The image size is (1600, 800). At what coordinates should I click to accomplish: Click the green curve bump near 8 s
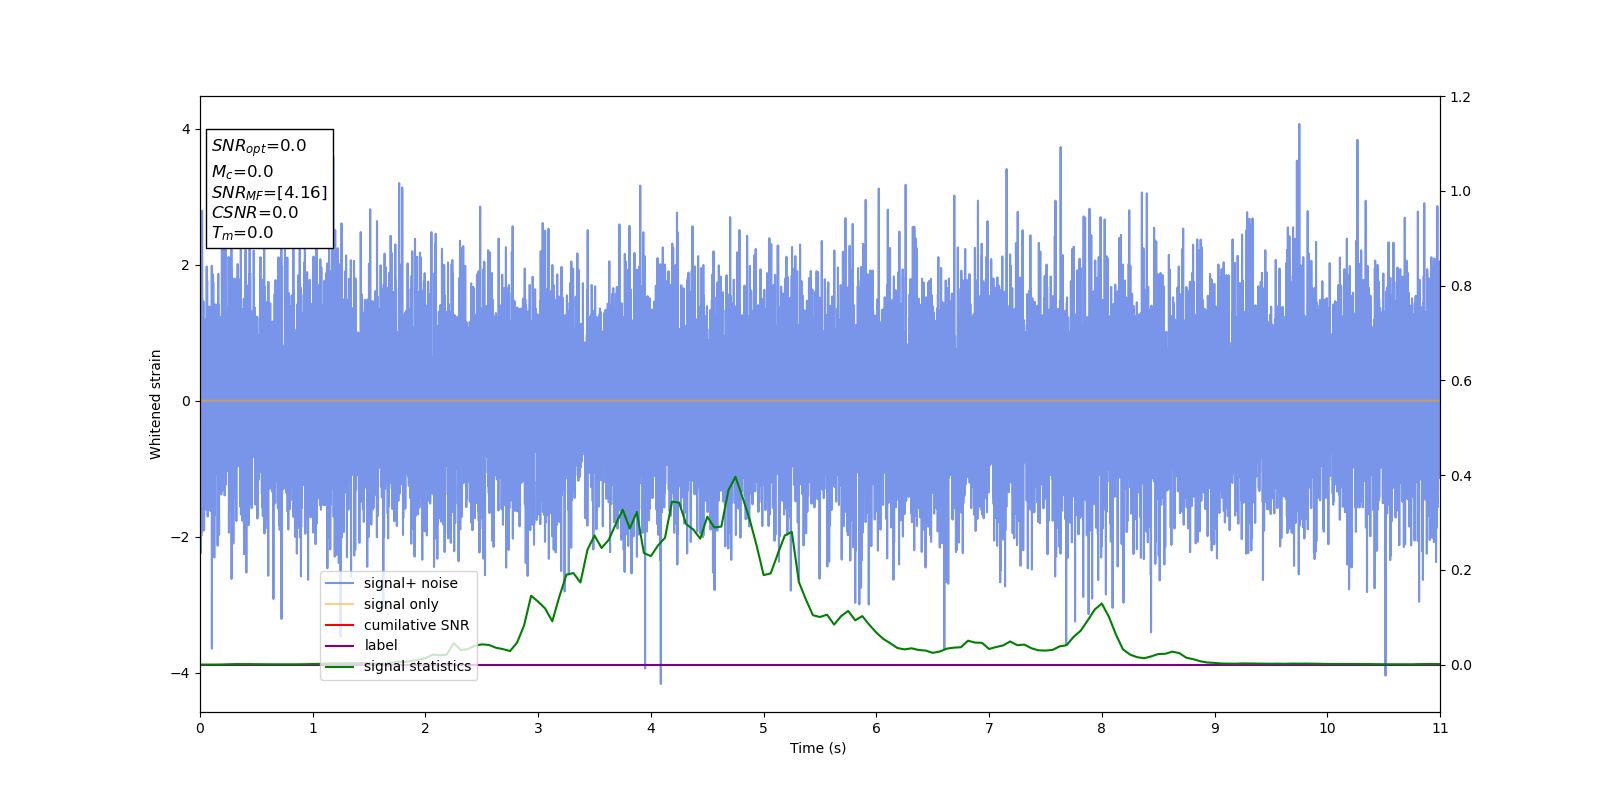pos(1101,604)
